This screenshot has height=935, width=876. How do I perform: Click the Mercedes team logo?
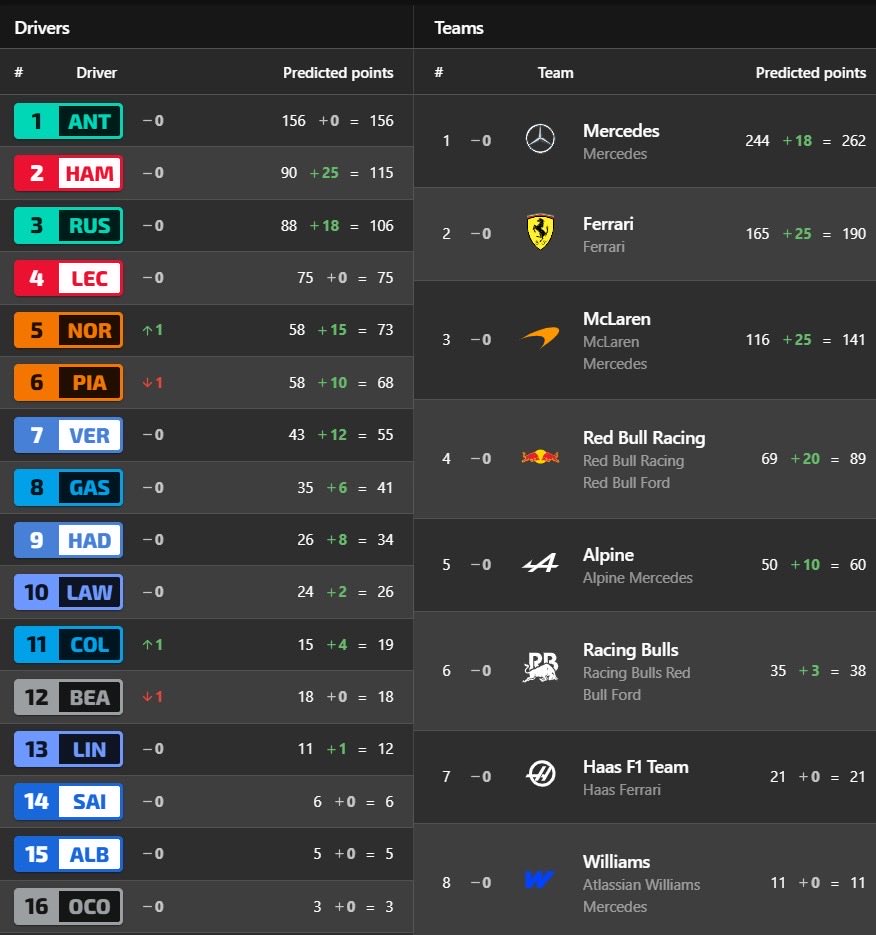[540, 139]
